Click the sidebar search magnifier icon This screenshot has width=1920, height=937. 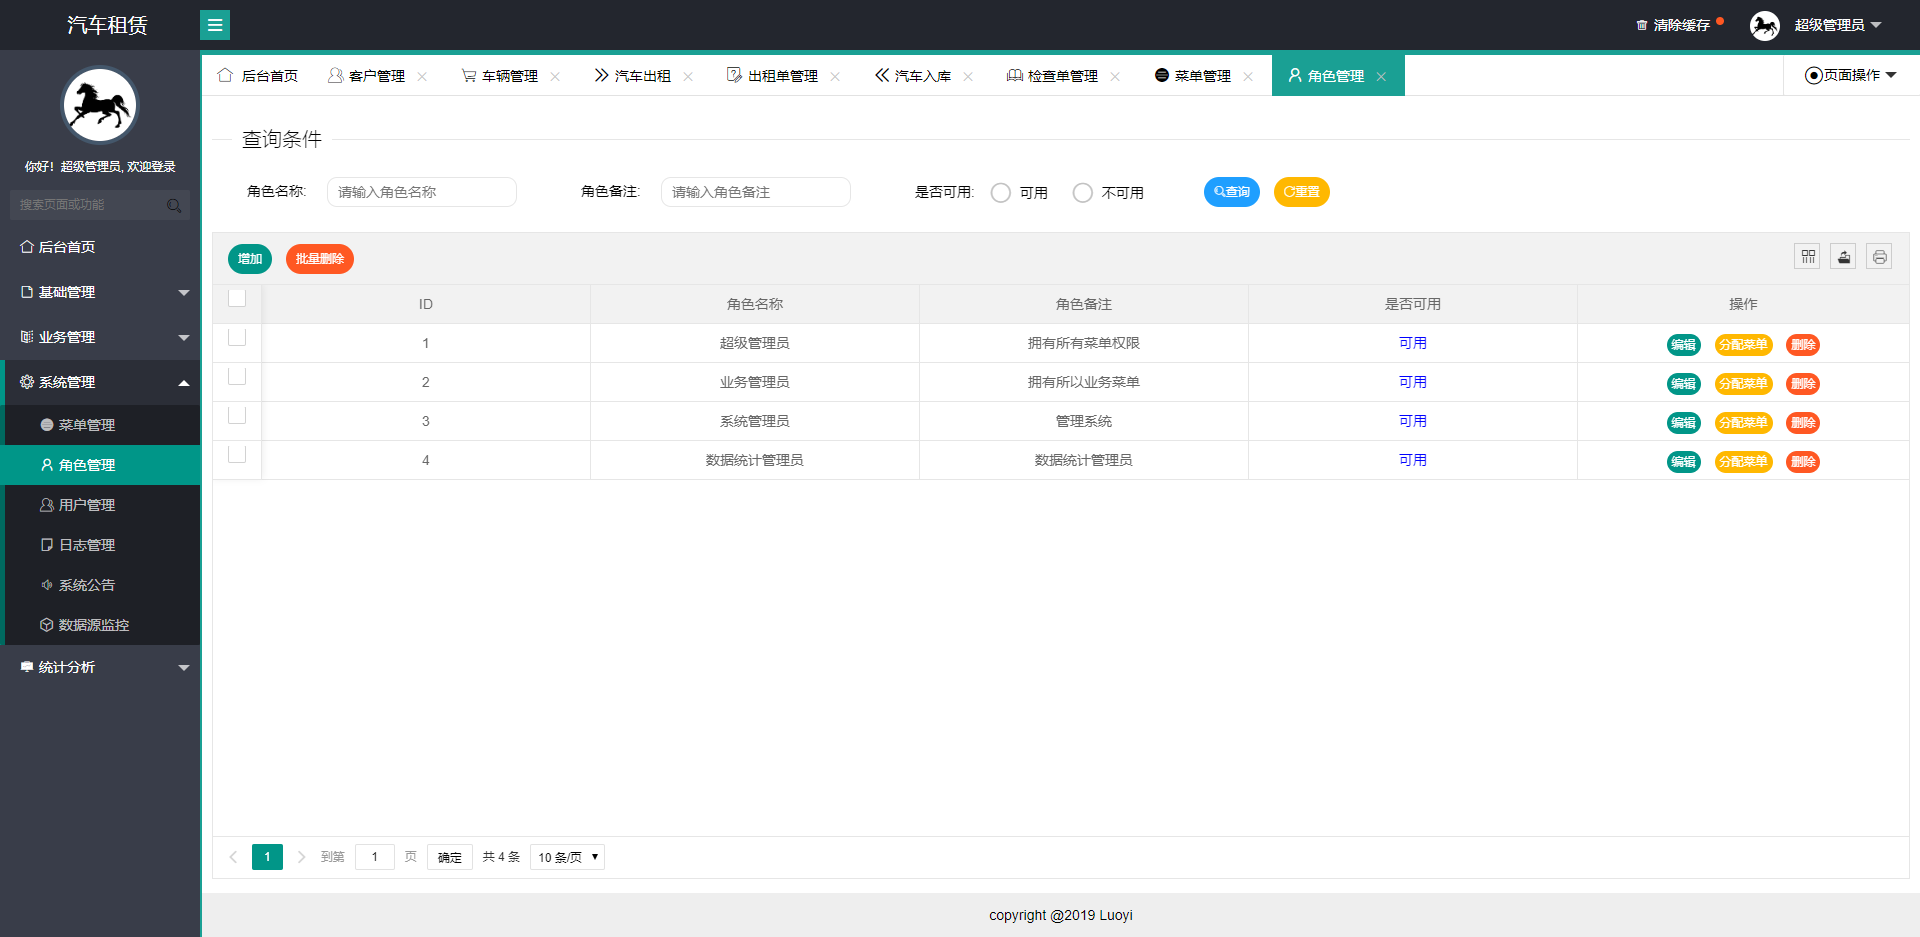click(x=174, y=205)
